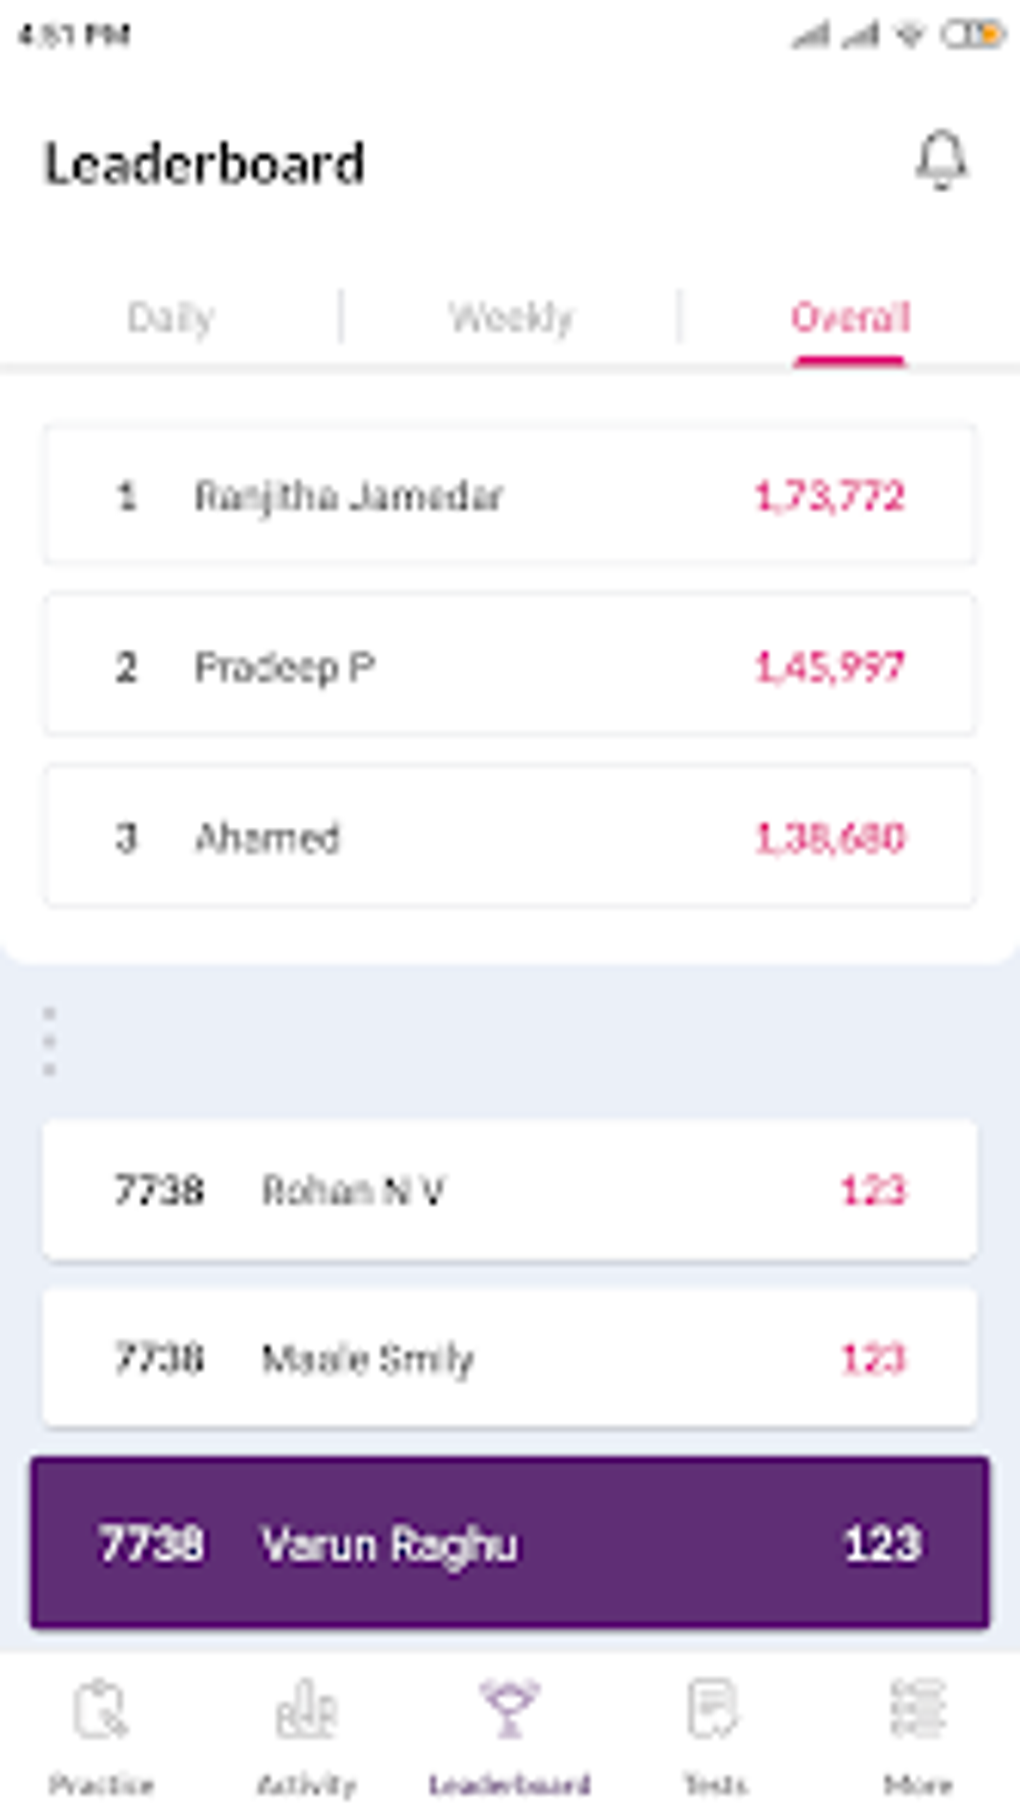Viewport: 1020px width, 1819px height.
Task: Open the Masle Smily entry
Action: coord(509,1359)
